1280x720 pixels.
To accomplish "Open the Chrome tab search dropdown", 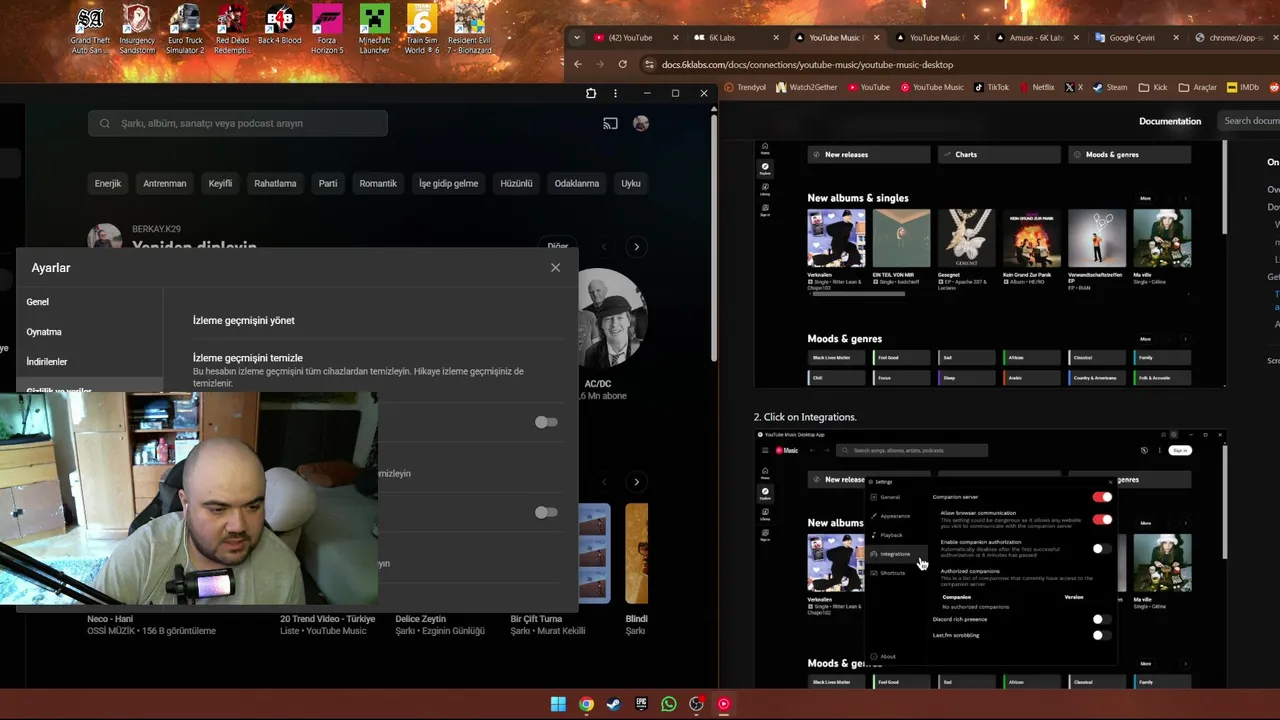I will [576, 37].
